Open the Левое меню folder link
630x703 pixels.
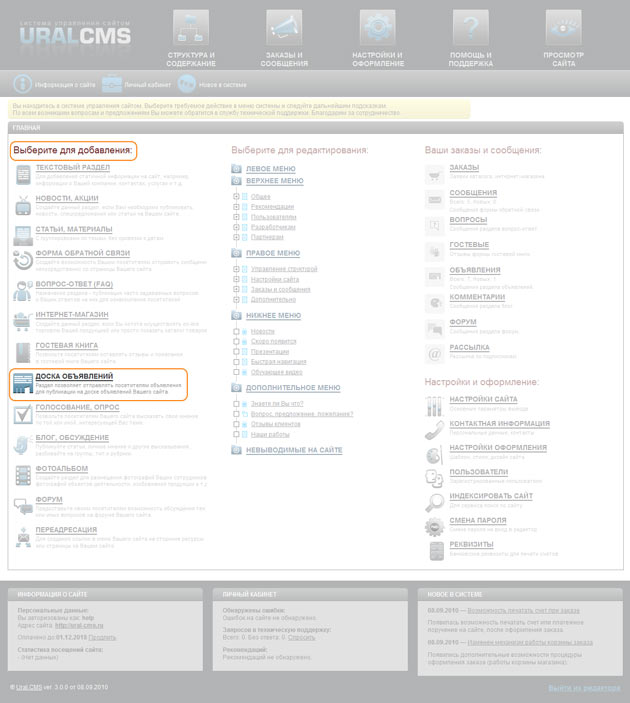pos(270,169)
